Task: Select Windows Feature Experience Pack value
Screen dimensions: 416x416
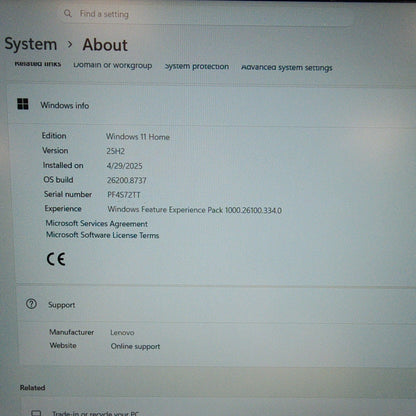Action: click(x=195, y=210)
